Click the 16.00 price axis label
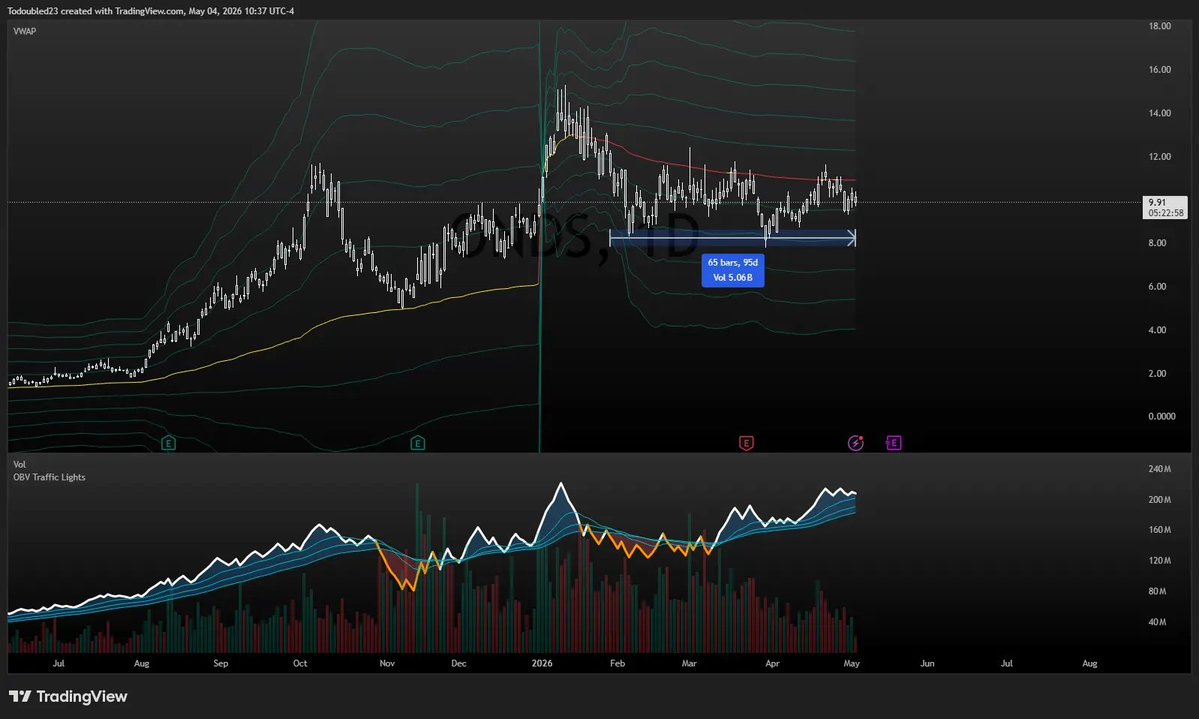Screen dimensions: 1199x719 coord(1159,70)
